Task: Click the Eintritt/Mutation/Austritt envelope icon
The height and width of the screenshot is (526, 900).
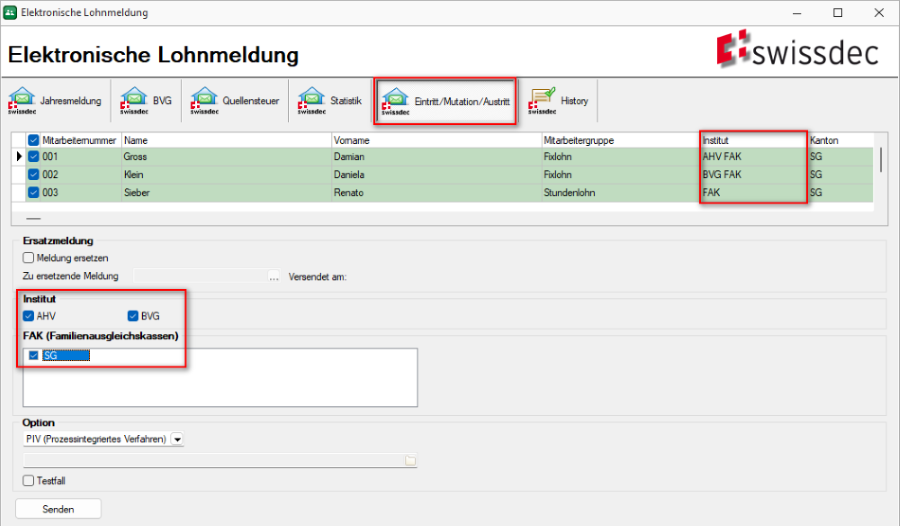Action: (395, 101)
